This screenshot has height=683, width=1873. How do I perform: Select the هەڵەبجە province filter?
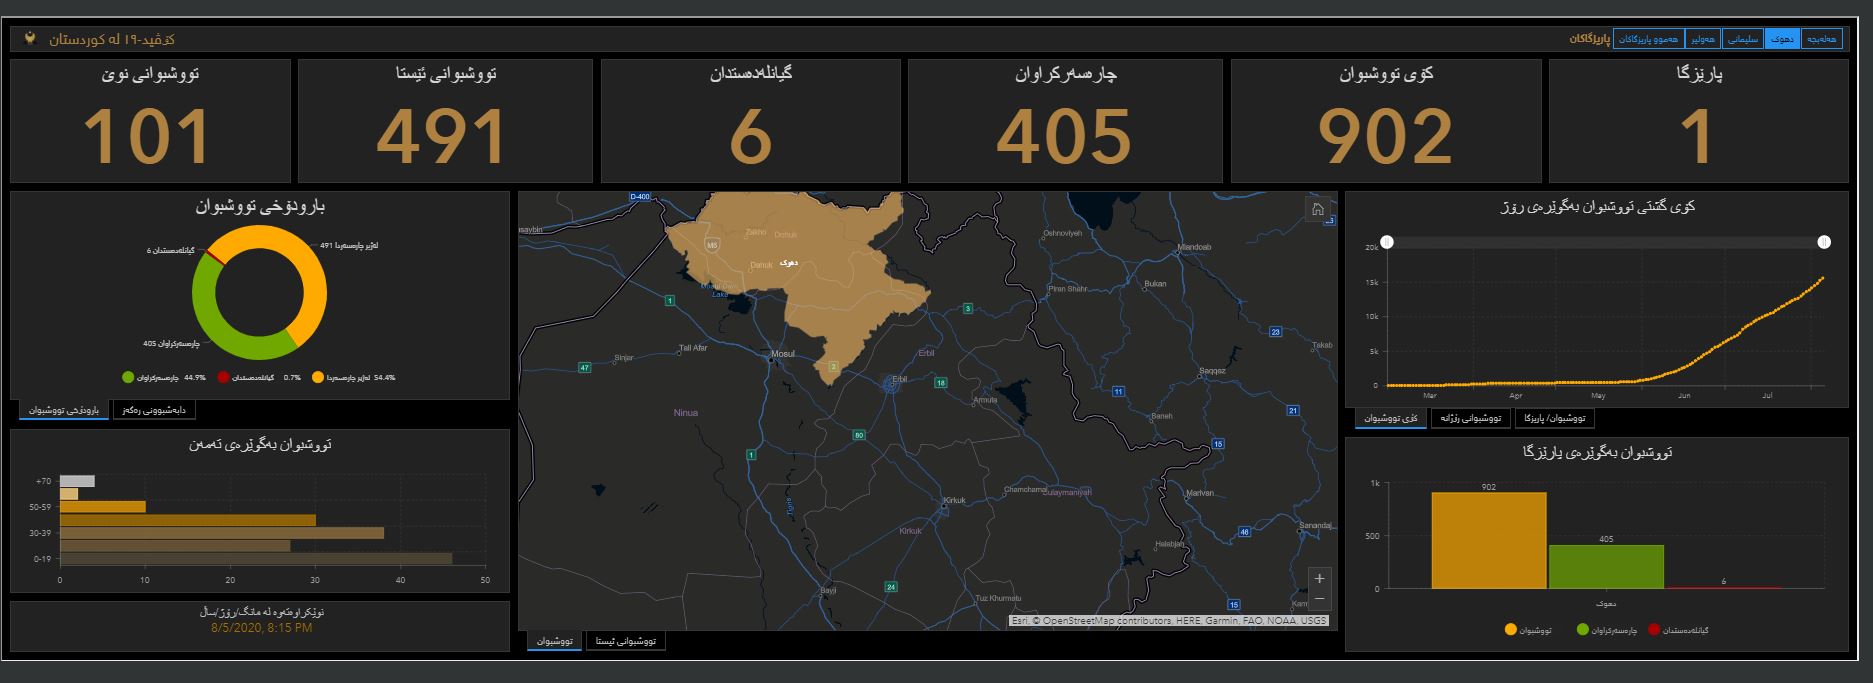tap(1821, 39)
